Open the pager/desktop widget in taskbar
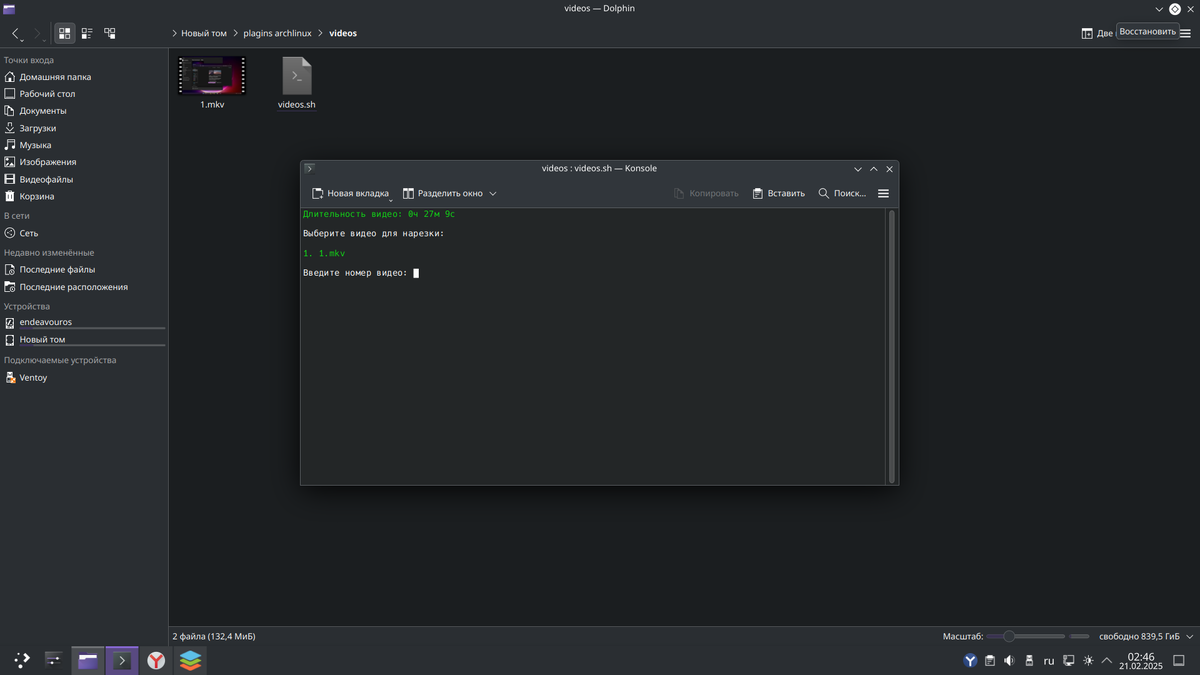Image resolution: width=1200 pixels, height=675 pixels. (54, 660)
